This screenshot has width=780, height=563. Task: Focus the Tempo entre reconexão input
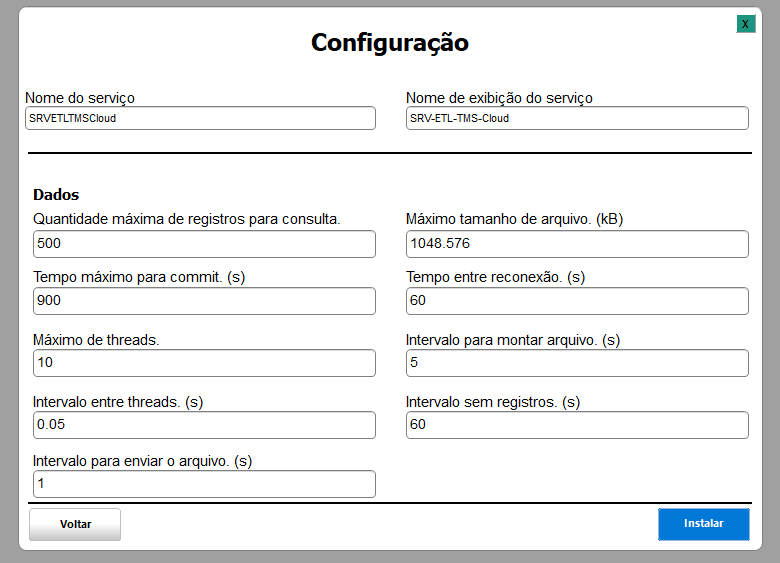577,301
